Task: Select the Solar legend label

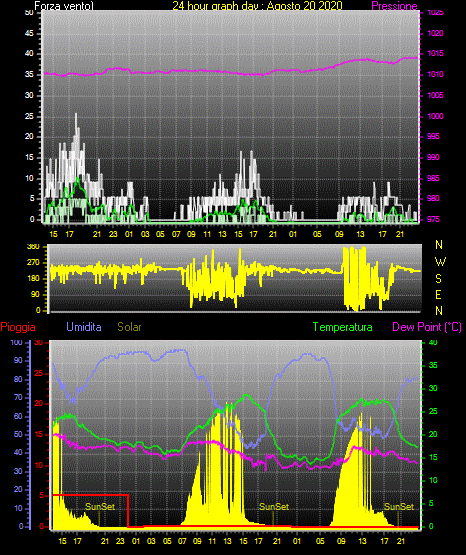Action: click(x=129, y=327)
